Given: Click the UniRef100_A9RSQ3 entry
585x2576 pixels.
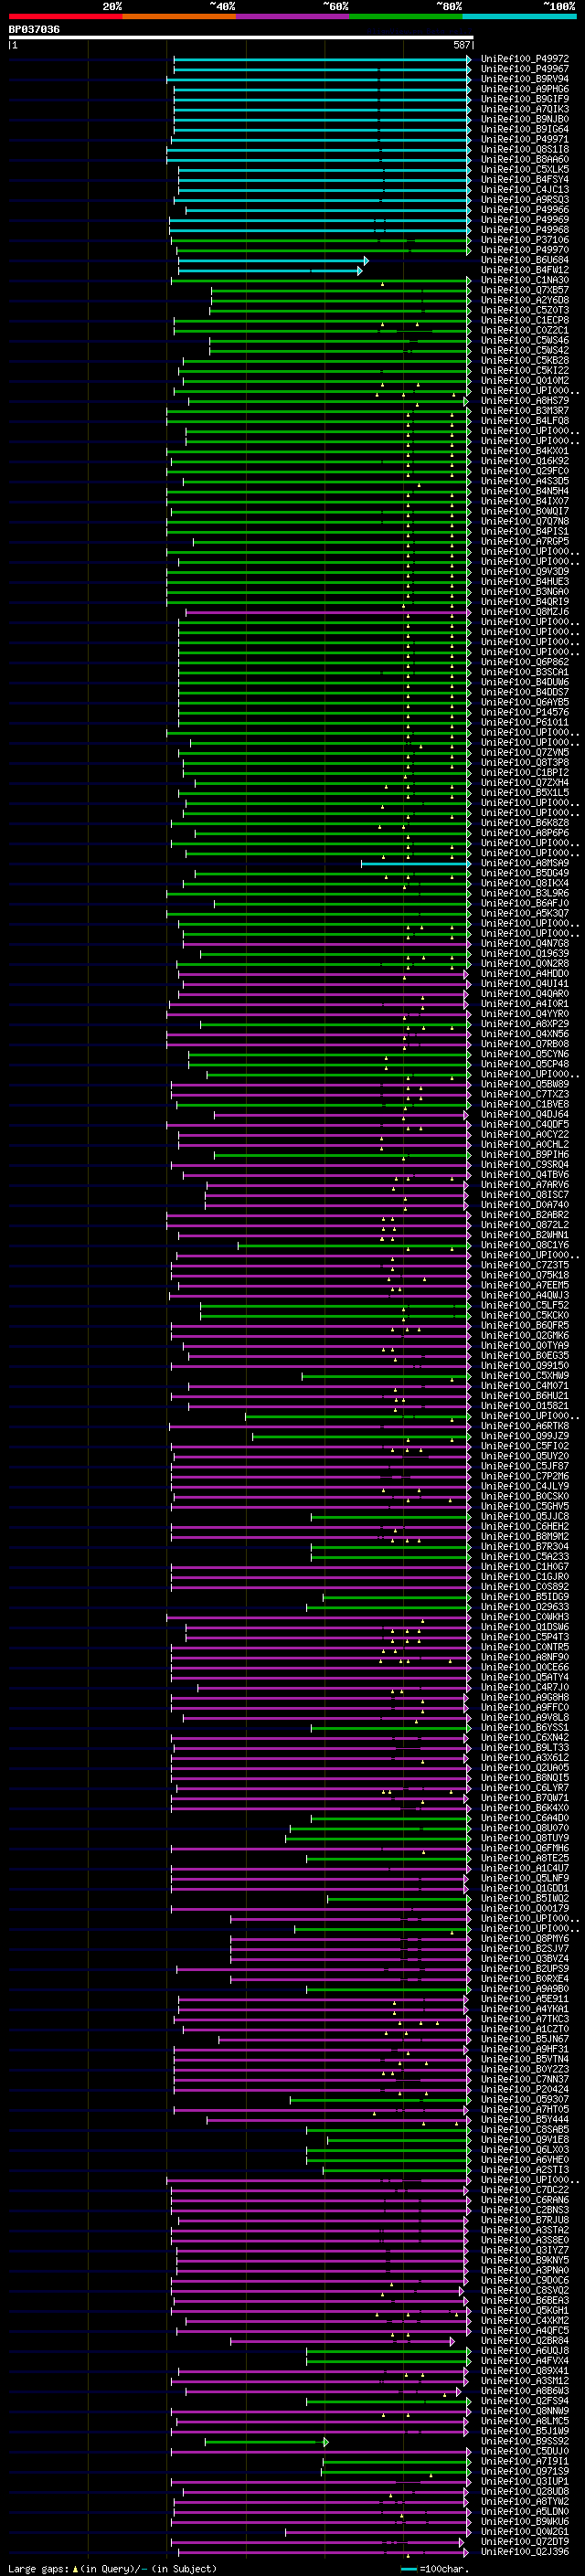Looking at the screenshot, I should [x=524, y=199].
